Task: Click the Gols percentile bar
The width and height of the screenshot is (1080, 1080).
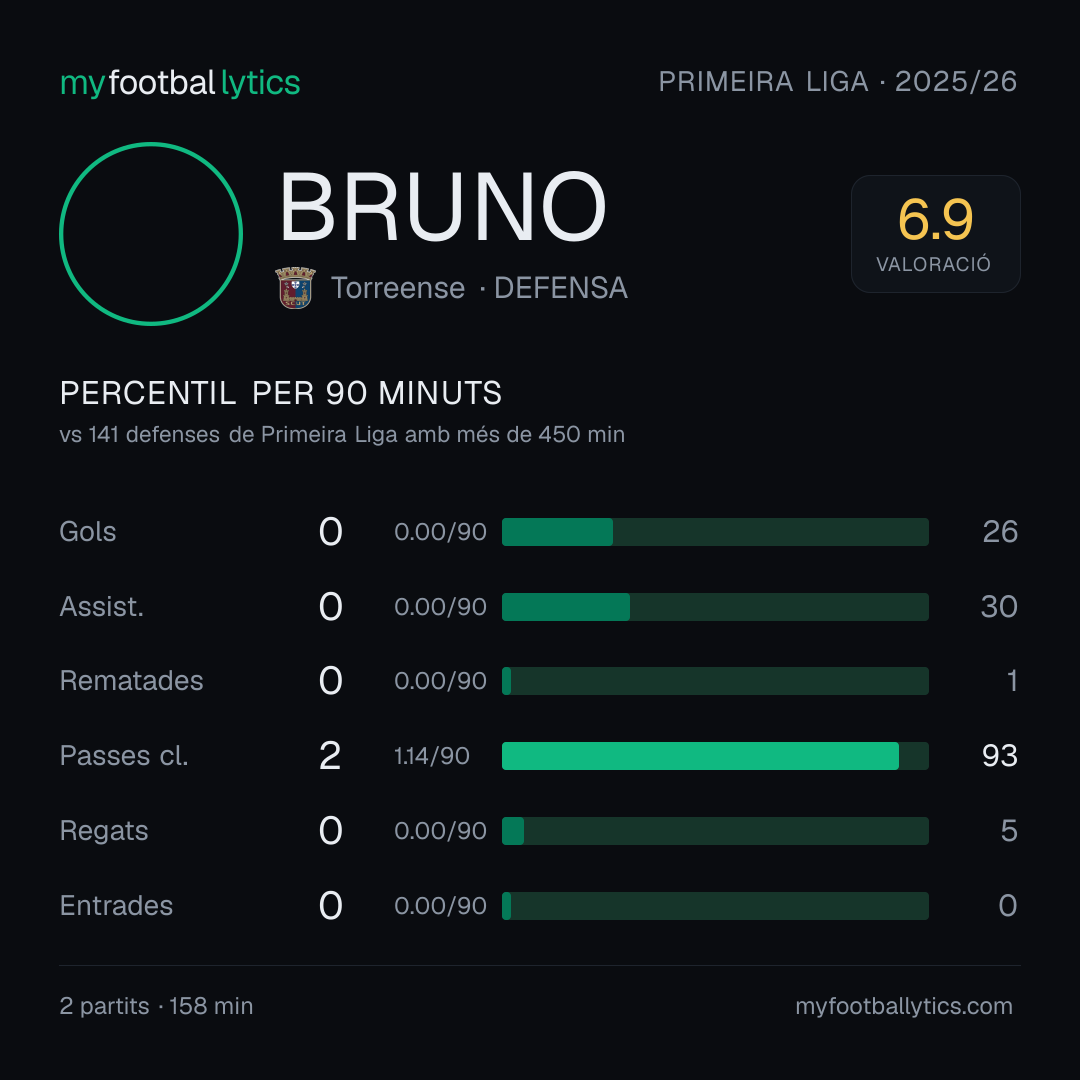Action: tap(715, 532)
